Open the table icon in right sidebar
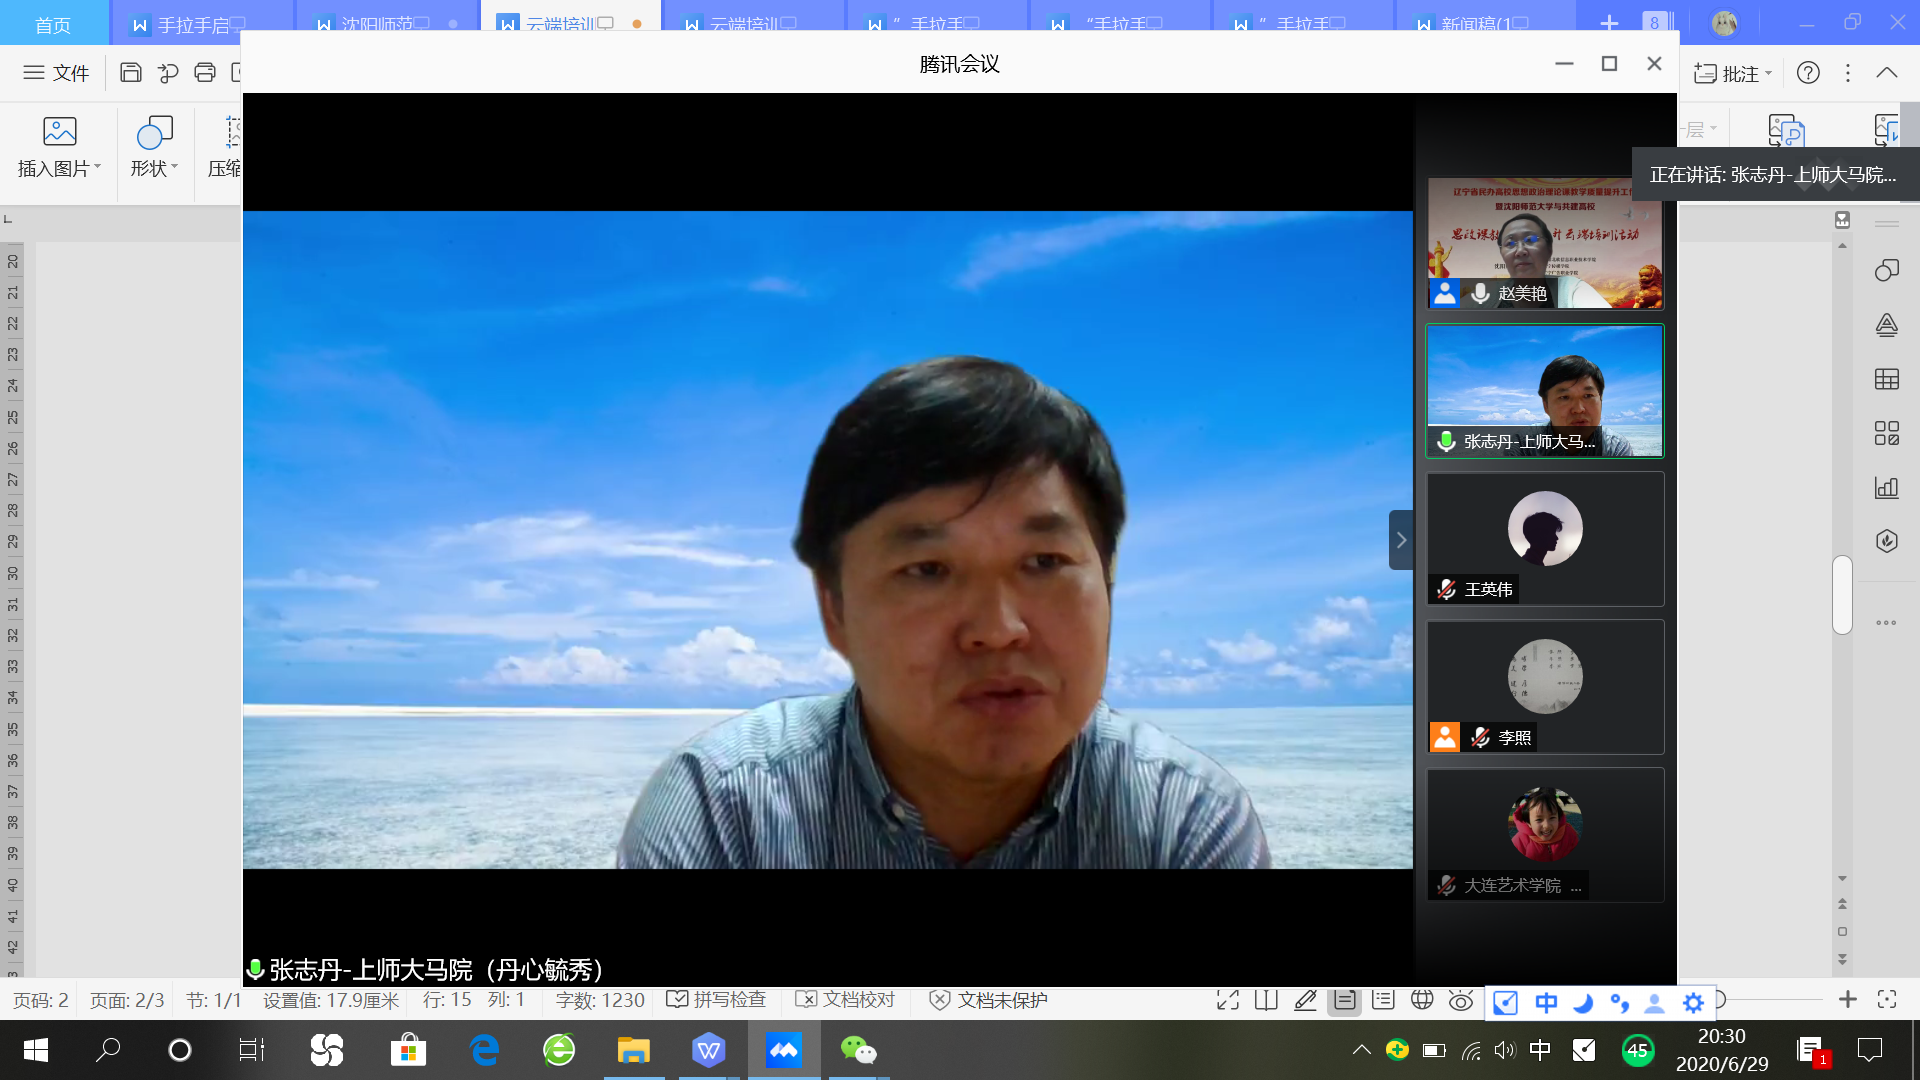The width and height of the screenshot is (1920, 1080). (x=1886, y=379)
